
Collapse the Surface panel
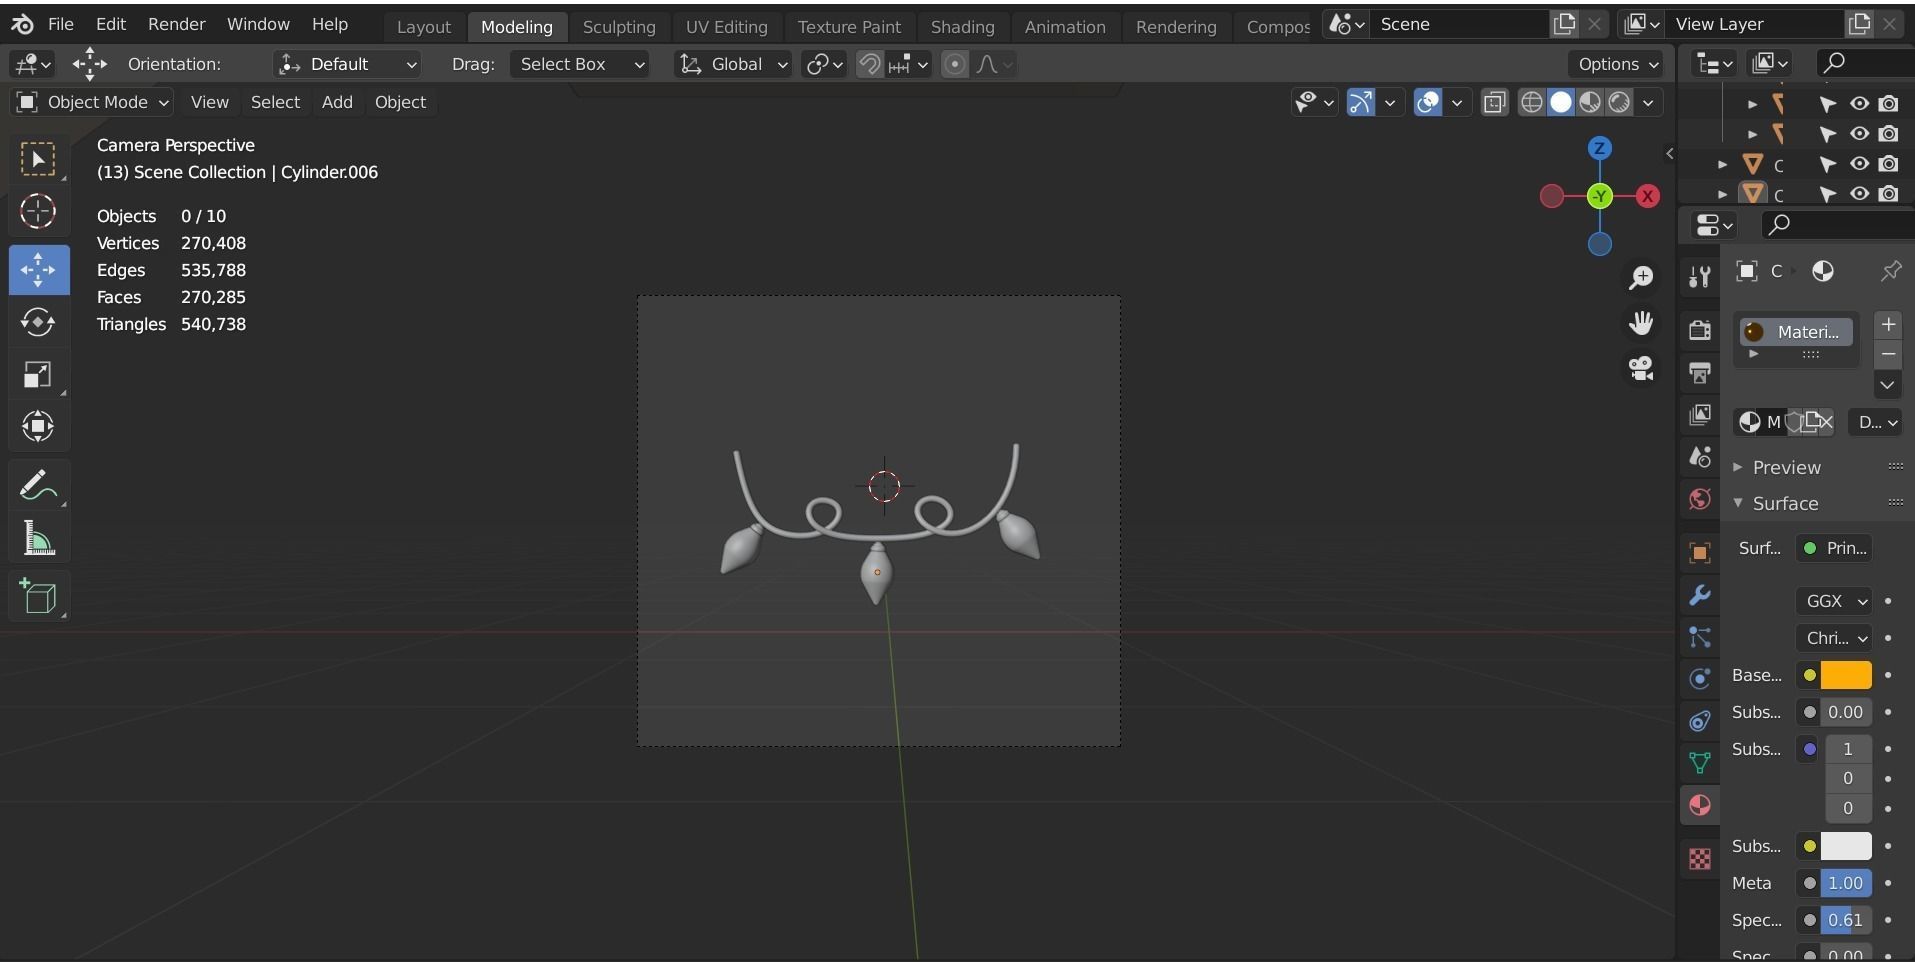pyautogui.click(x=1784, y=503)
